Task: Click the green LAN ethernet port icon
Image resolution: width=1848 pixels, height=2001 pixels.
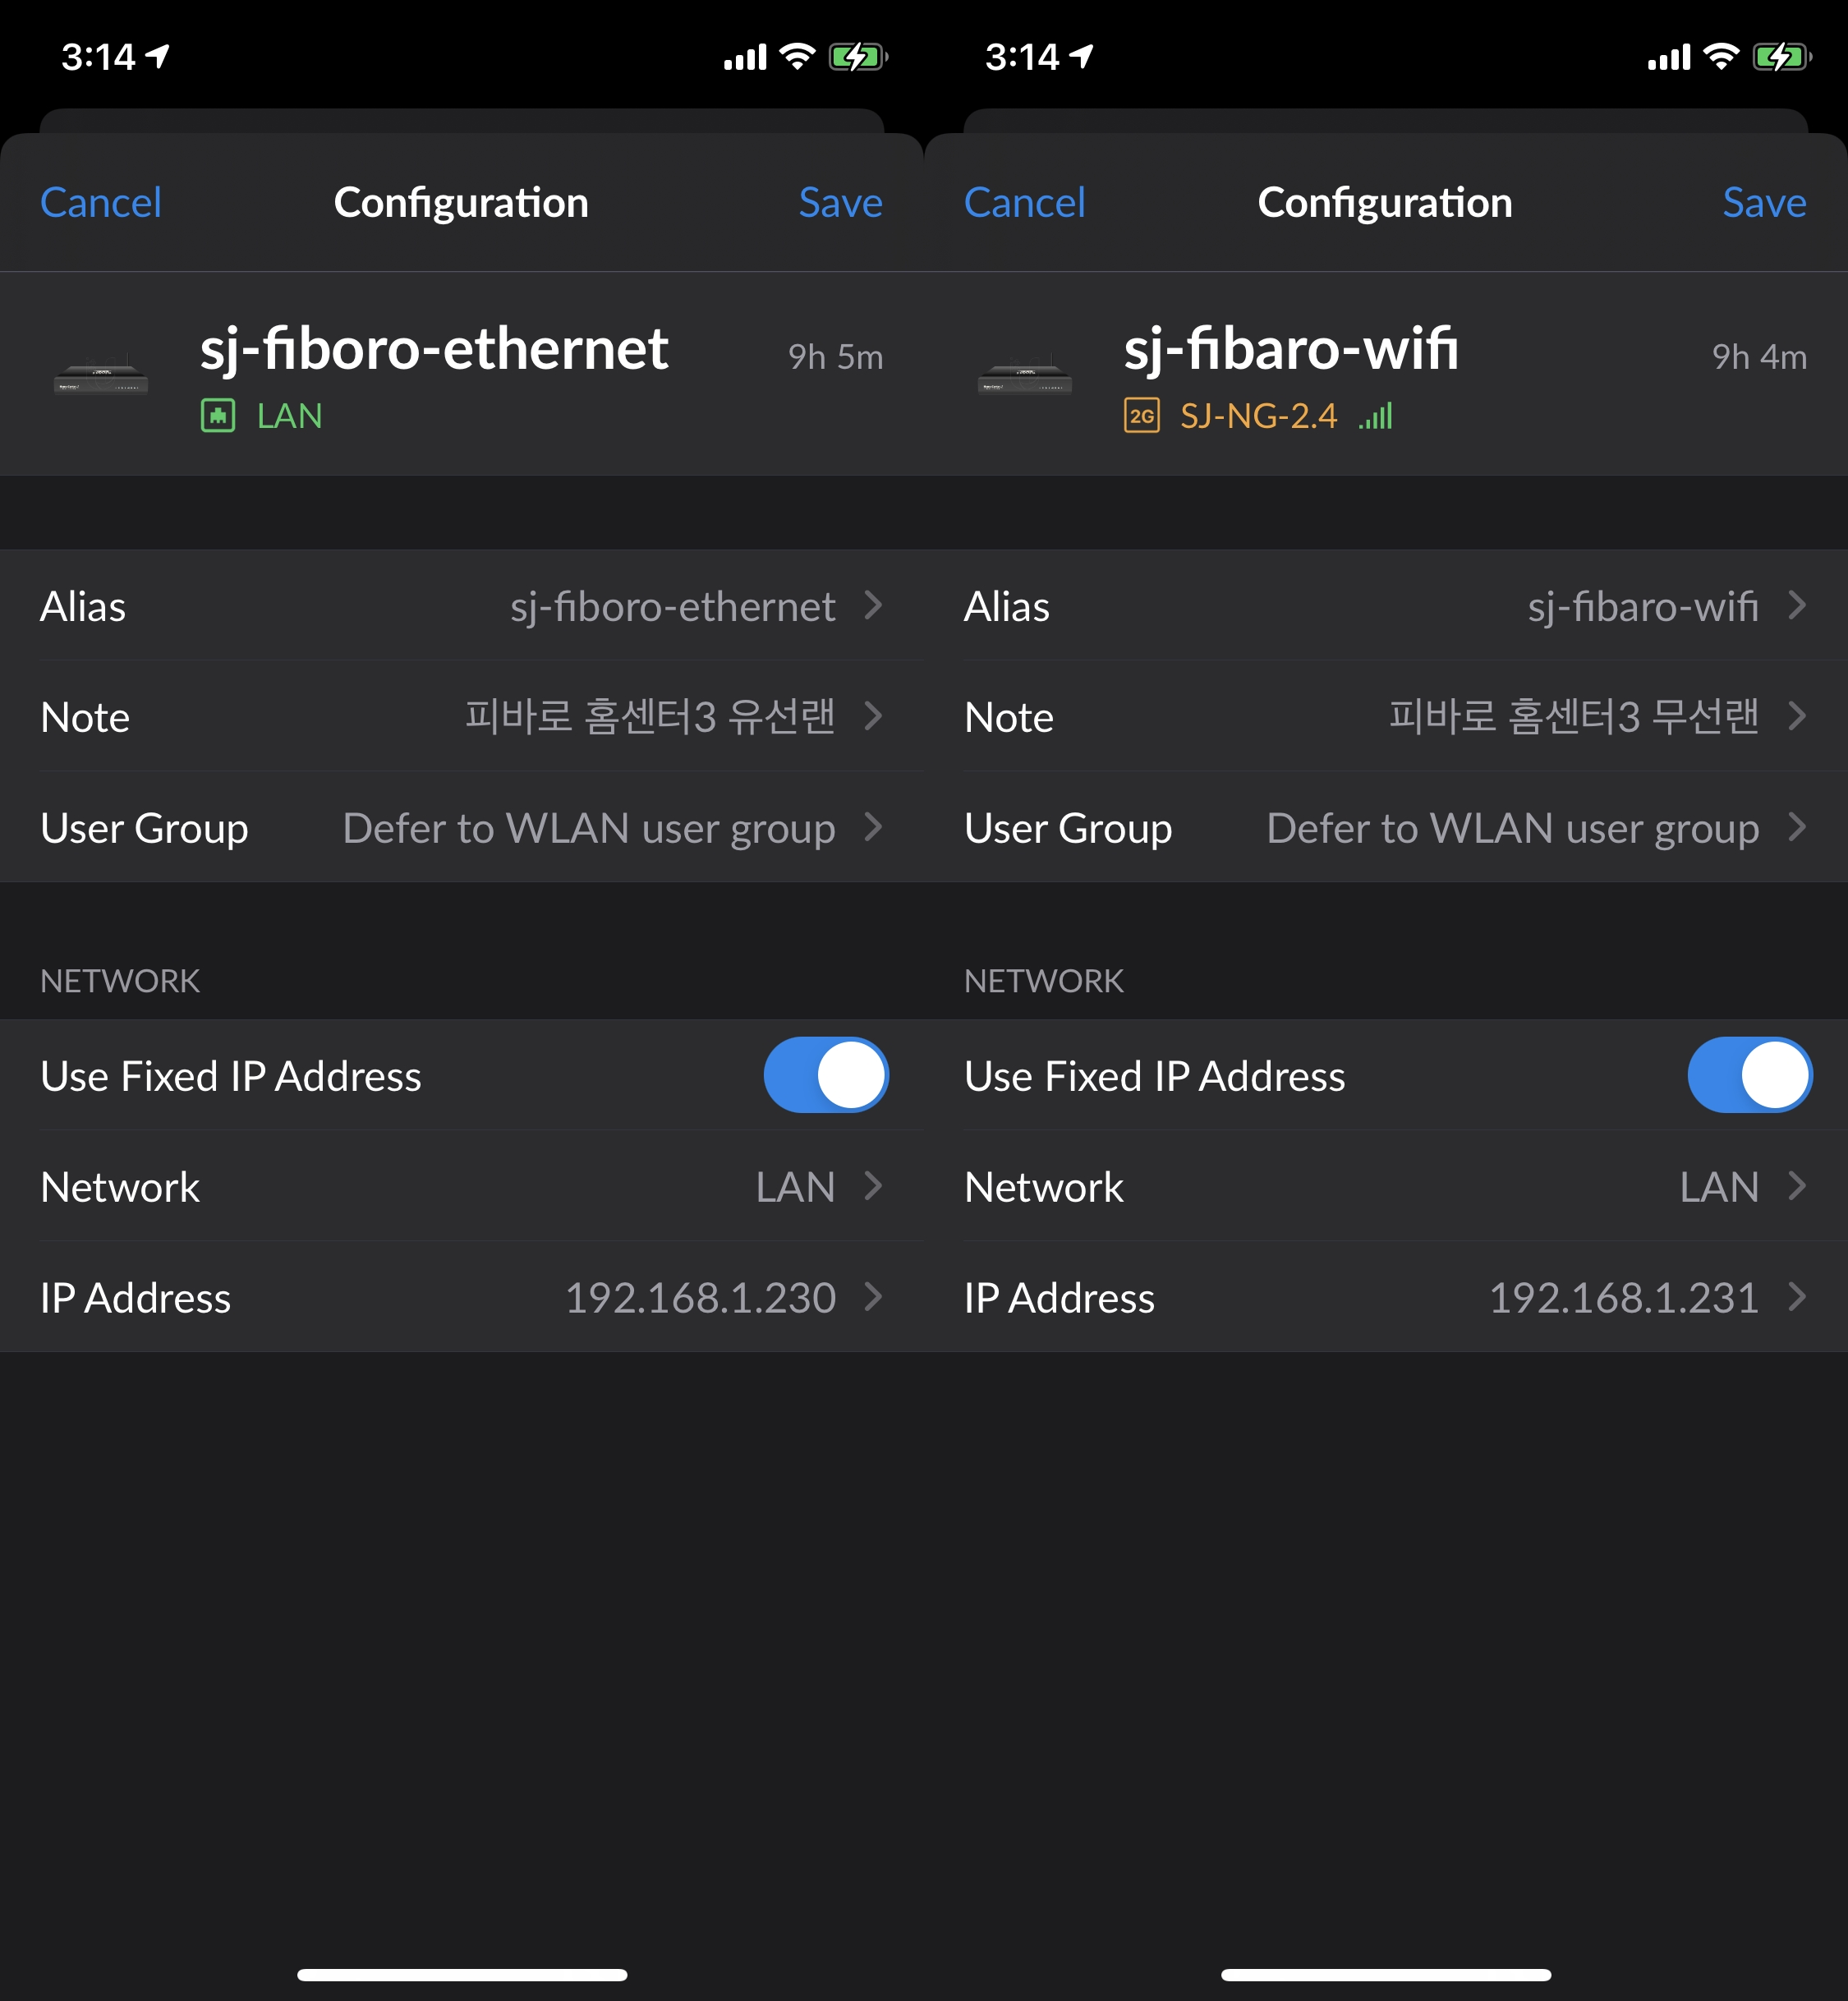Action: click(218, 415)
